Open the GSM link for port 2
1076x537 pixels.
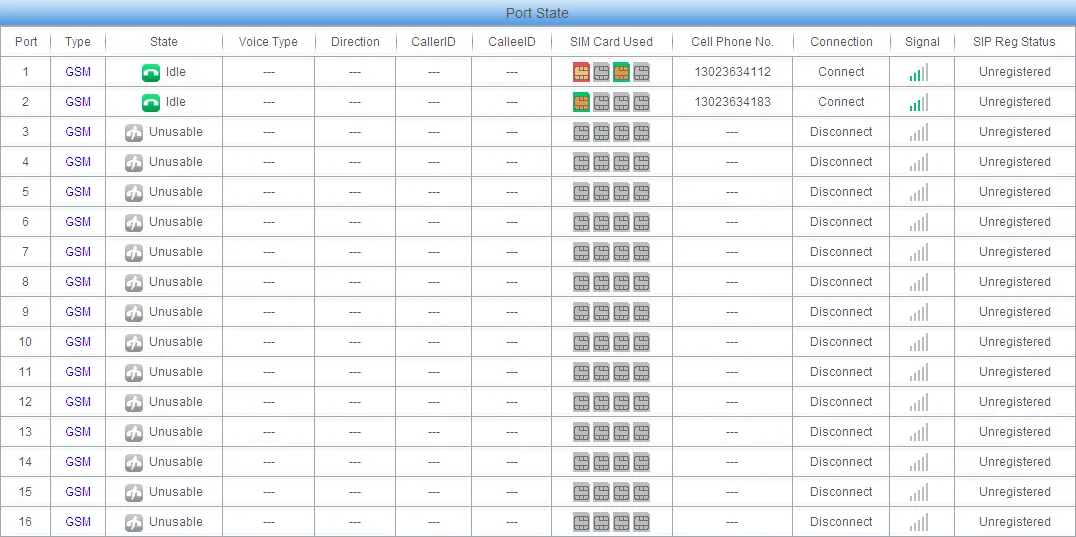pyautogui.click(x=78, y=102)
